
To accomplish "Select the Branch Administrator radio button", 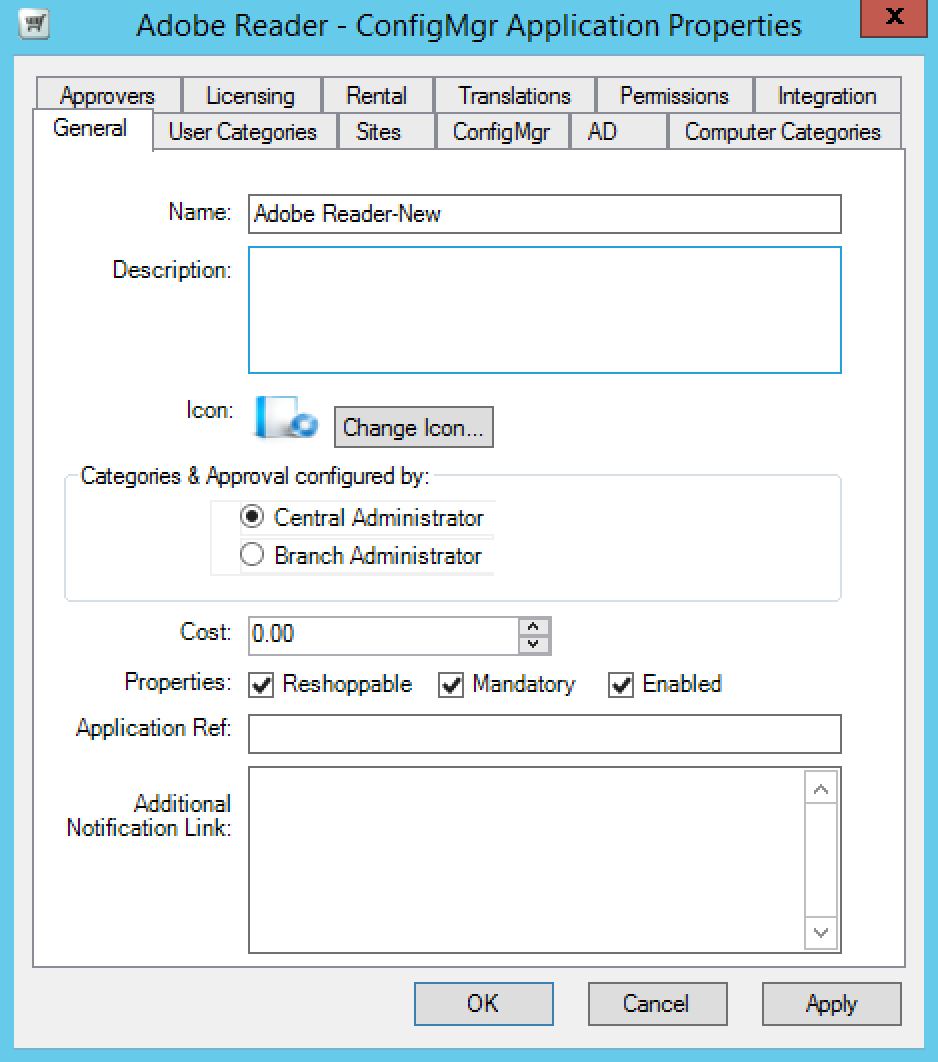I will click(253, 556).
